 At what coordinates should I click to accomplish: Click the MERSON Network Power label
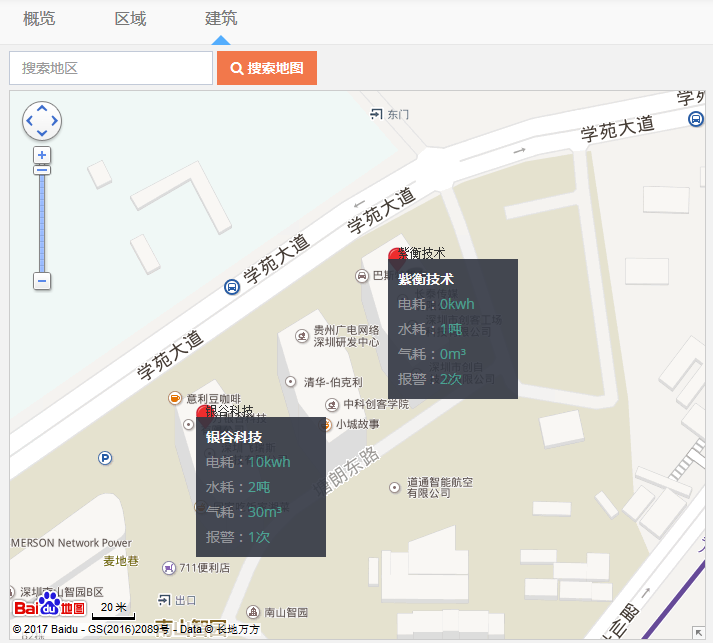point(71,543)
